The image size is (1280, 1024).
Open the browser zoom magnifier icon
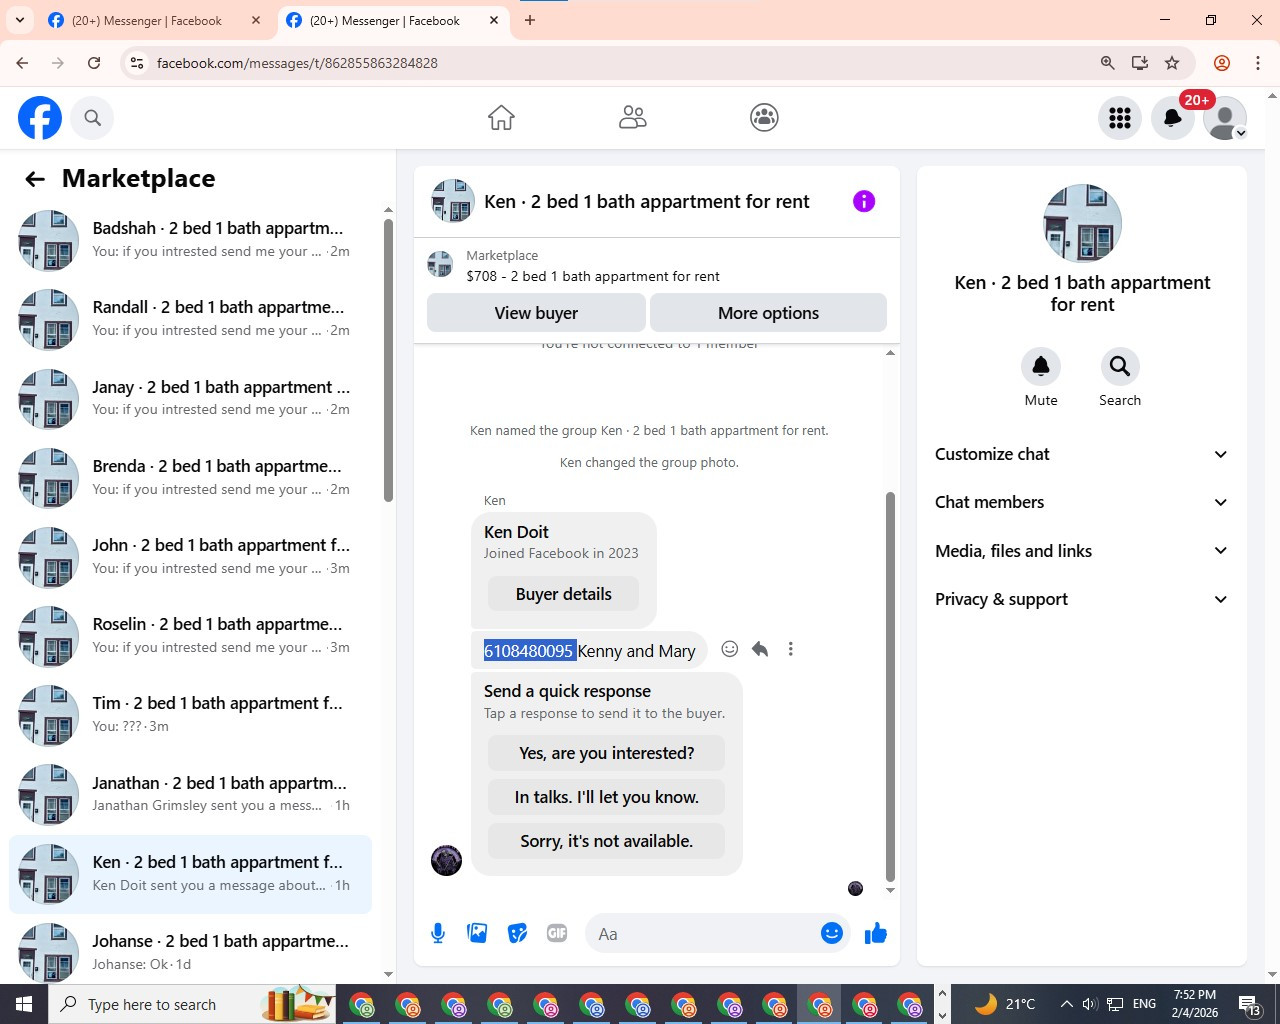(x=1108, y=63)
